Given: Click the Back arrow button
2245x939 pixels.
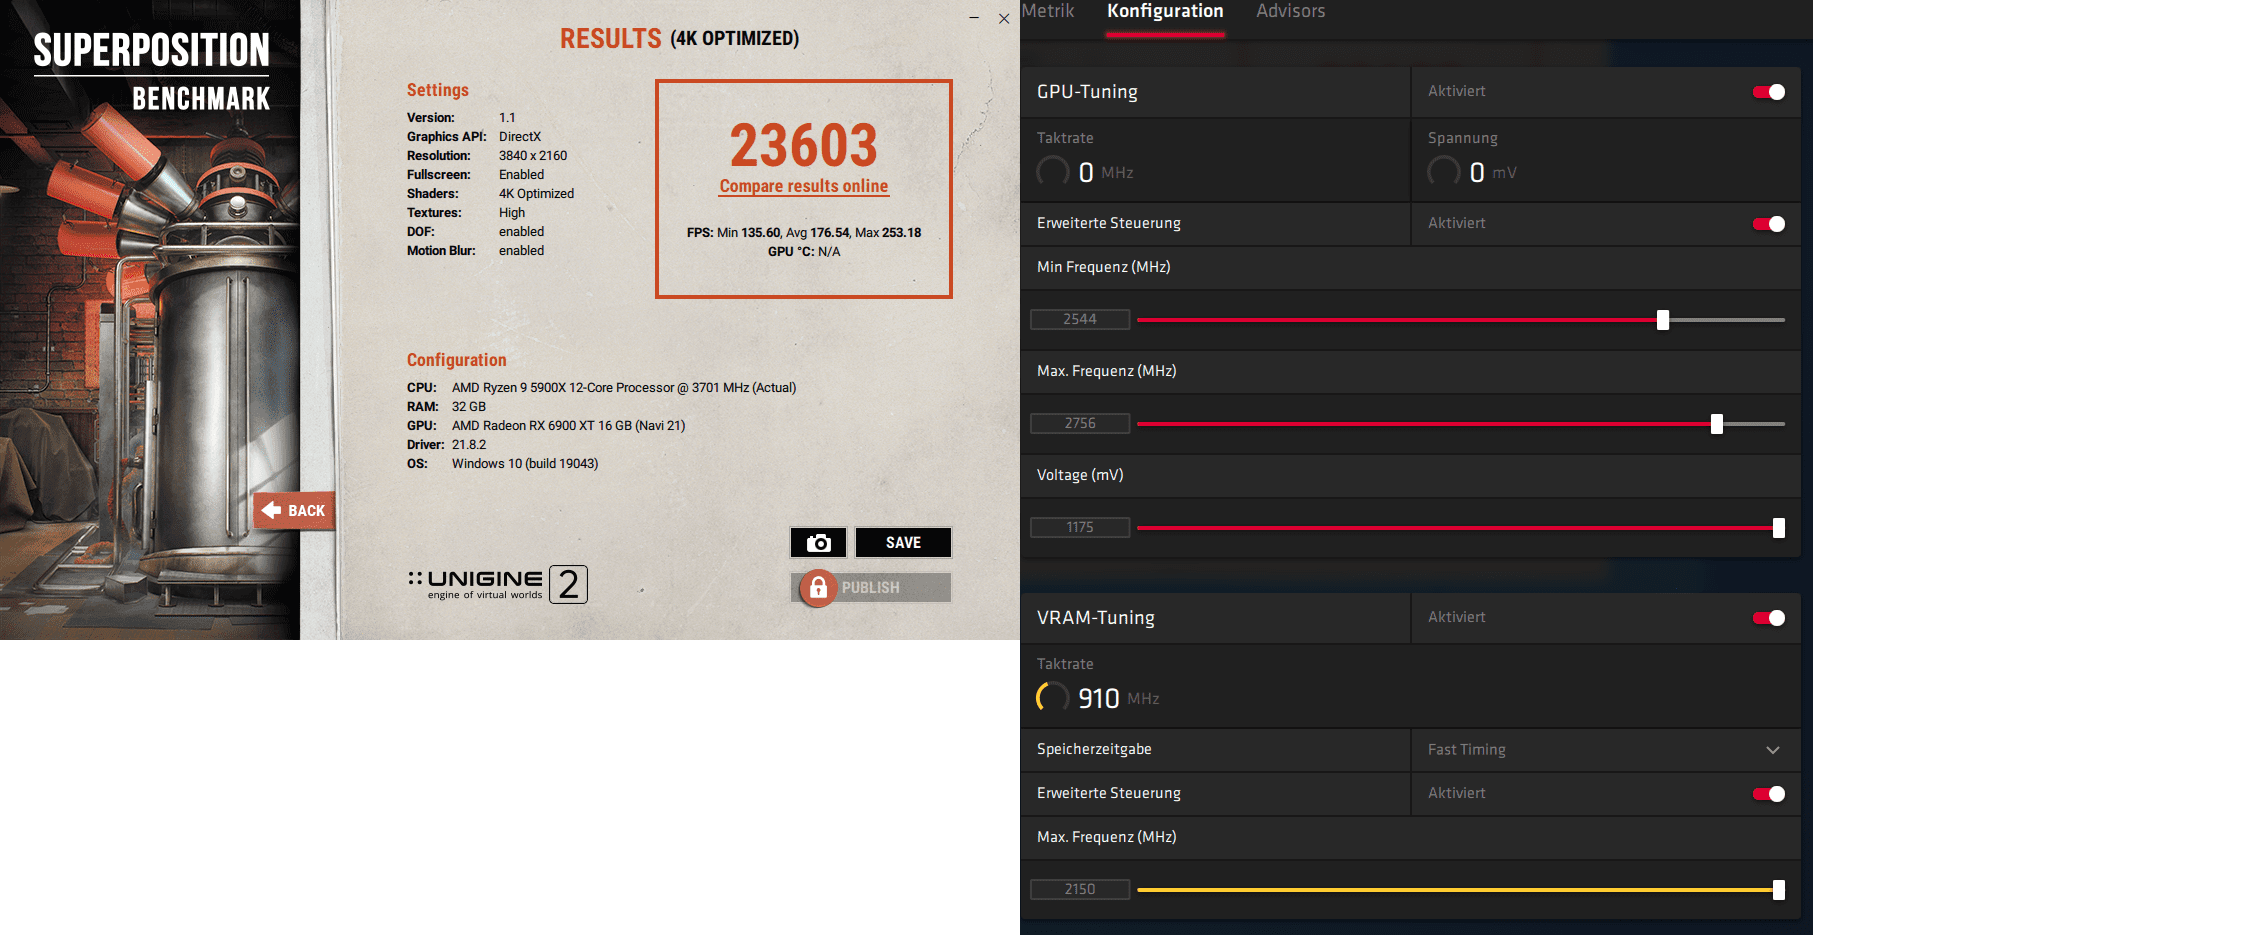Looking at the screenshot, I should click(294, 511).
